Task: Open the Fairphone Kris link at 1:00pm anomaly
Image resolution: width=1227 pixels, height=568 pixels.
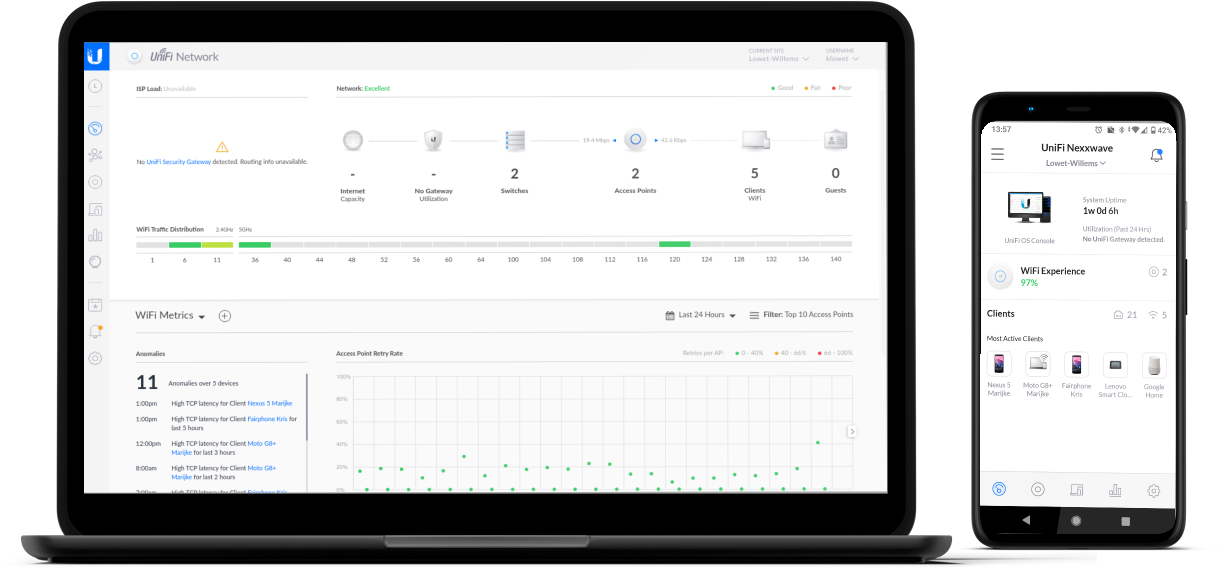Action: click(x=267, y=419)
